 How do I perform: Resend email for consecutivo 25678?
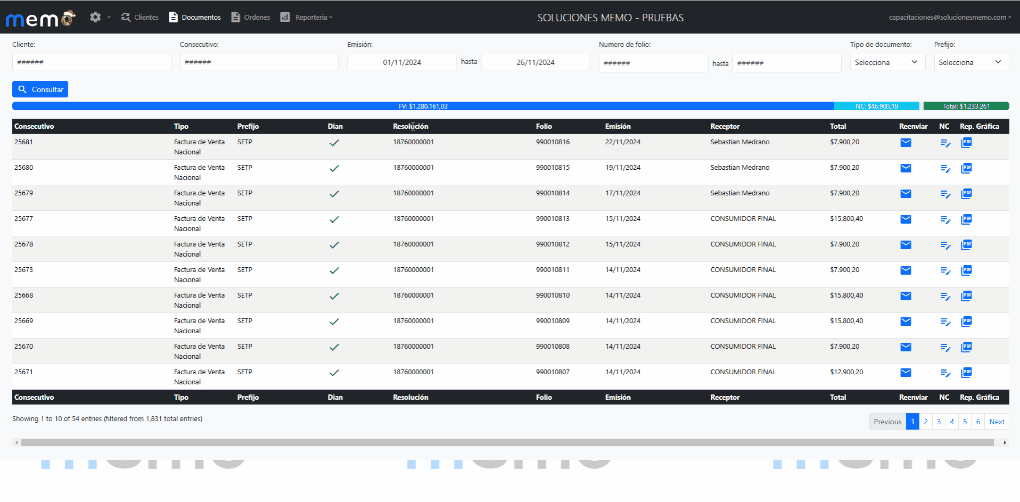(x=906, y=244)
